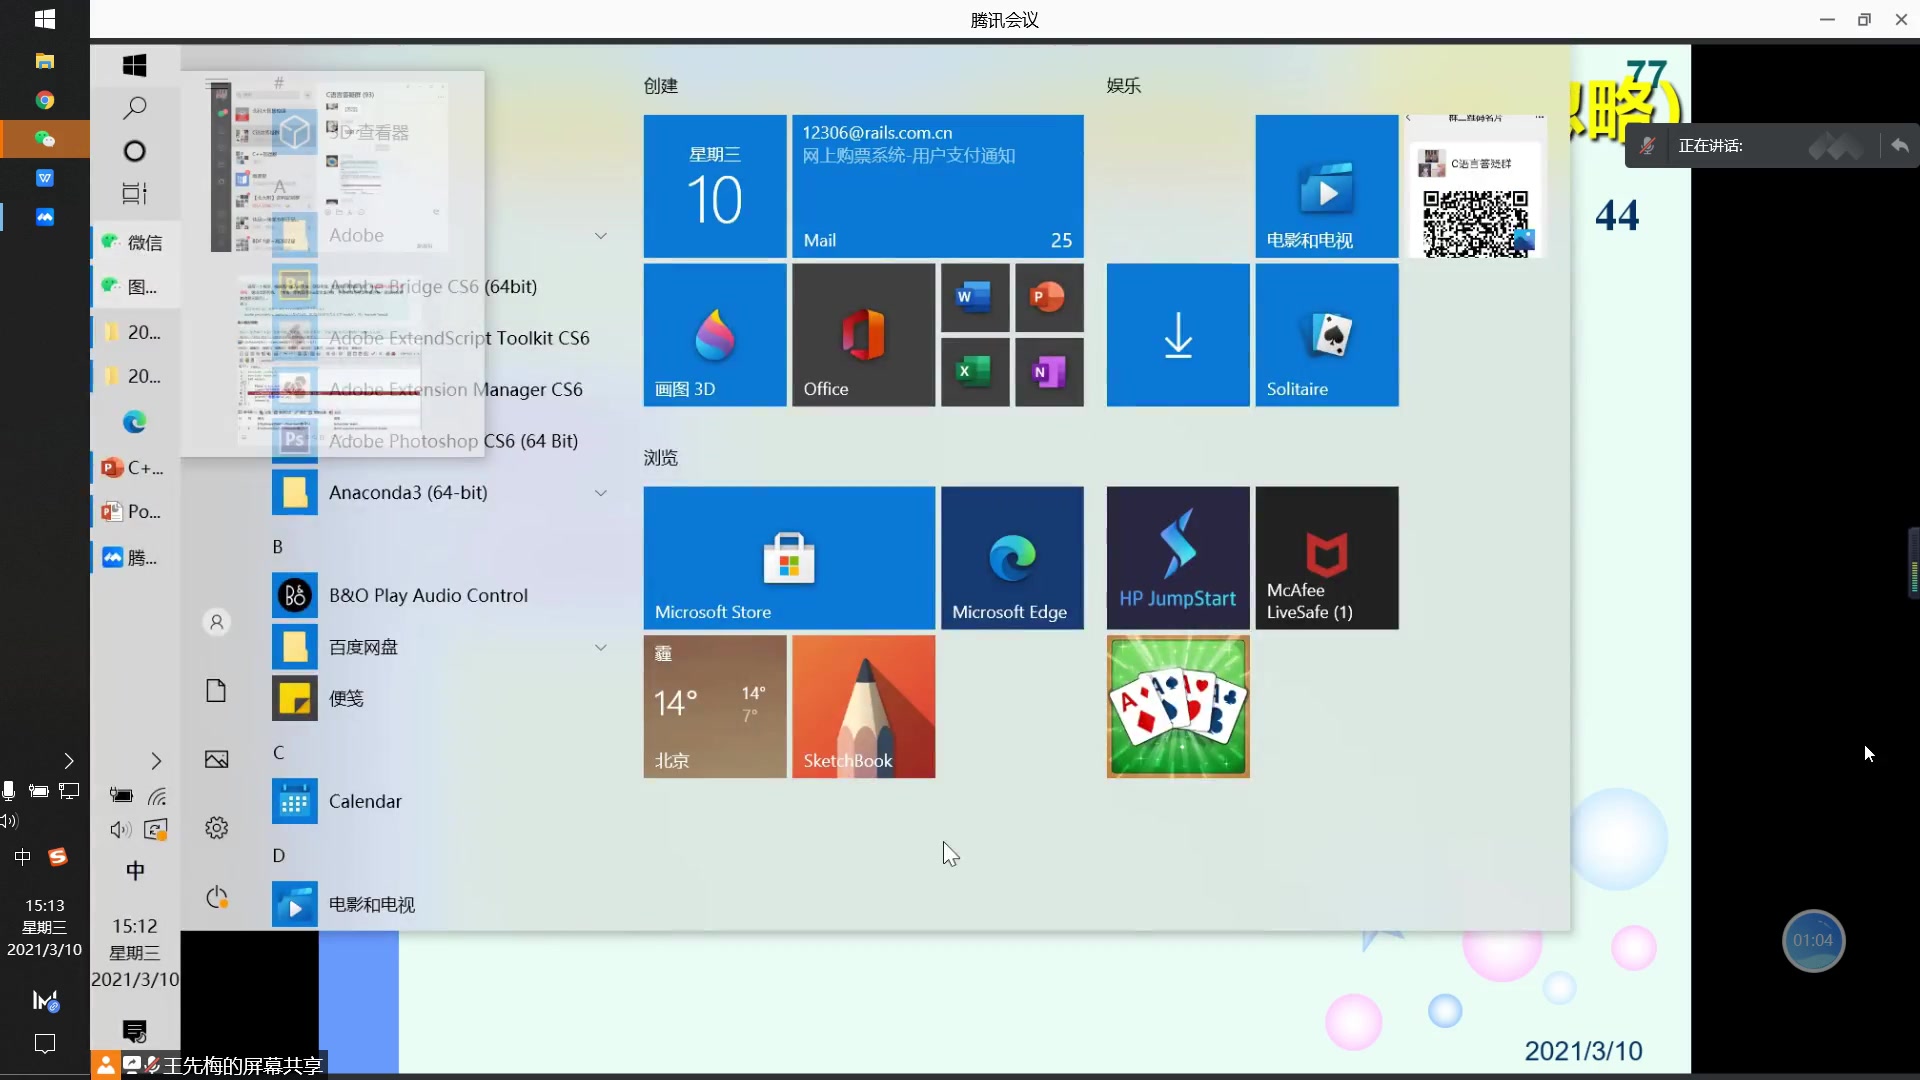Launch the SketchBook tile
Screen dimensions: 1920x1080
point(863,706)
